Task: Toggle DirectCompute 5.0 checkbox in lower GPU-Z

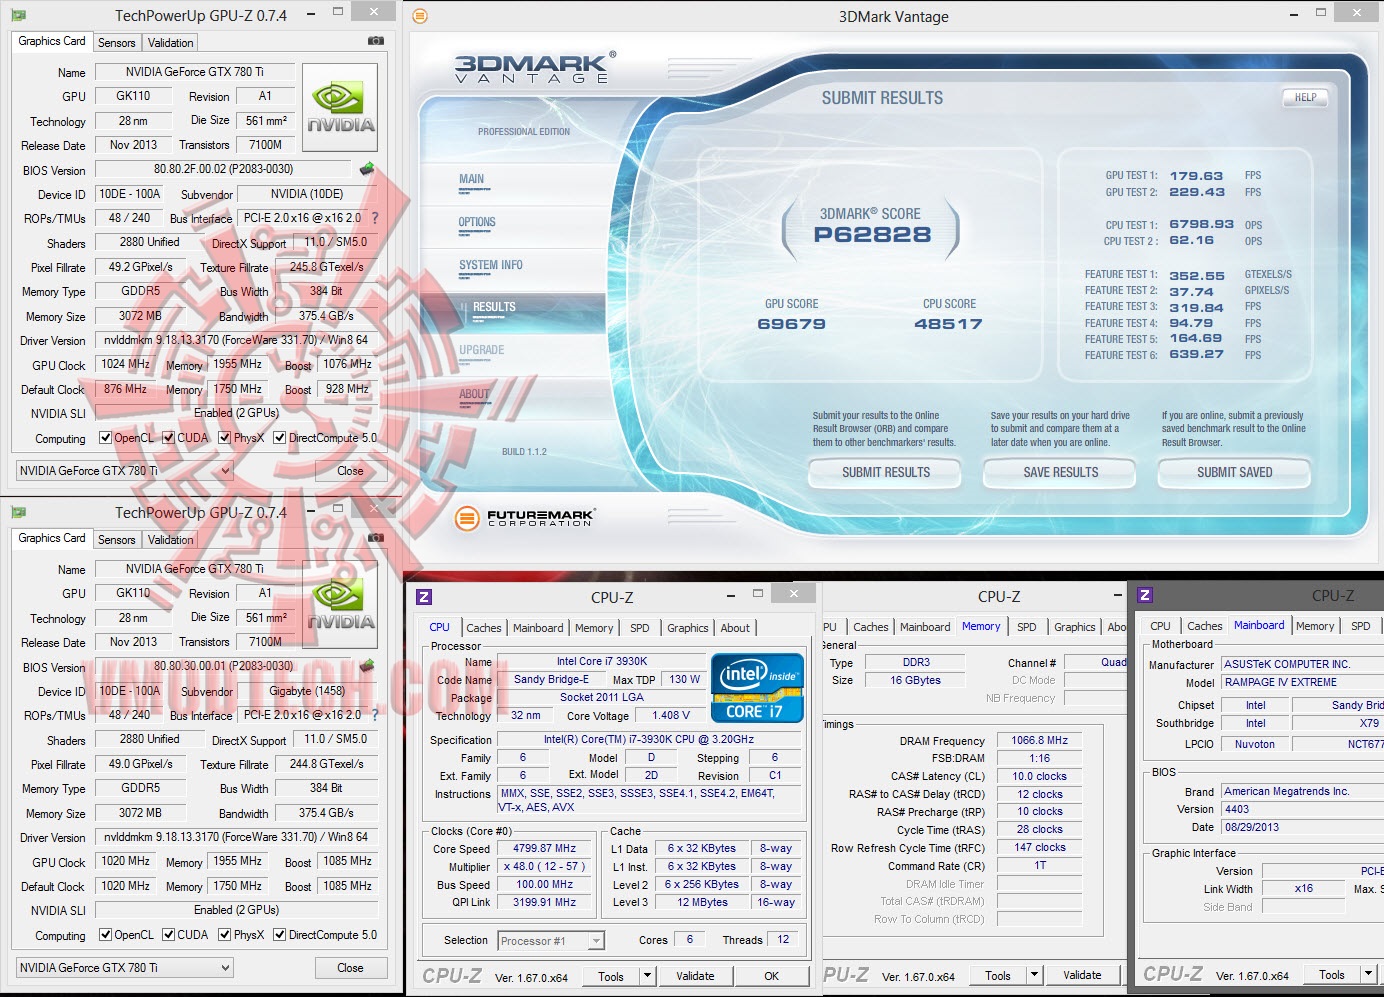Action: [280, 935]
